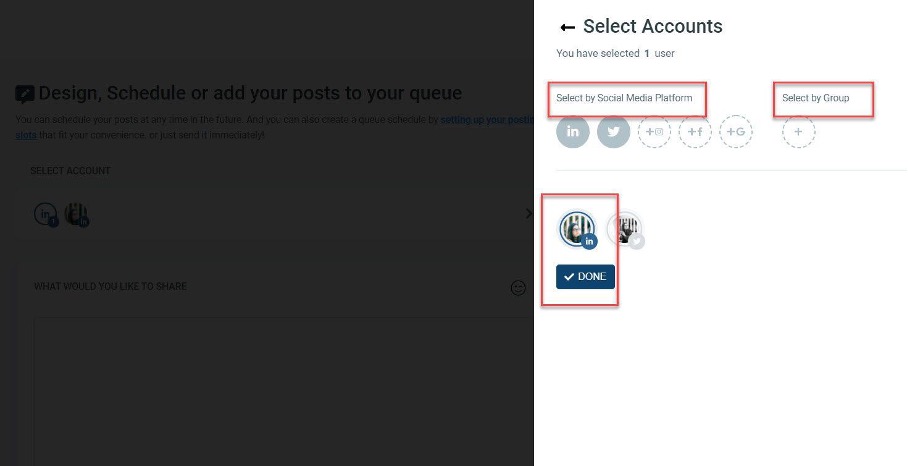This screenshot has width=908, height=466.
Task: Click the LinkedIn avatar thumbnail in background
Action: click(76, 215)
